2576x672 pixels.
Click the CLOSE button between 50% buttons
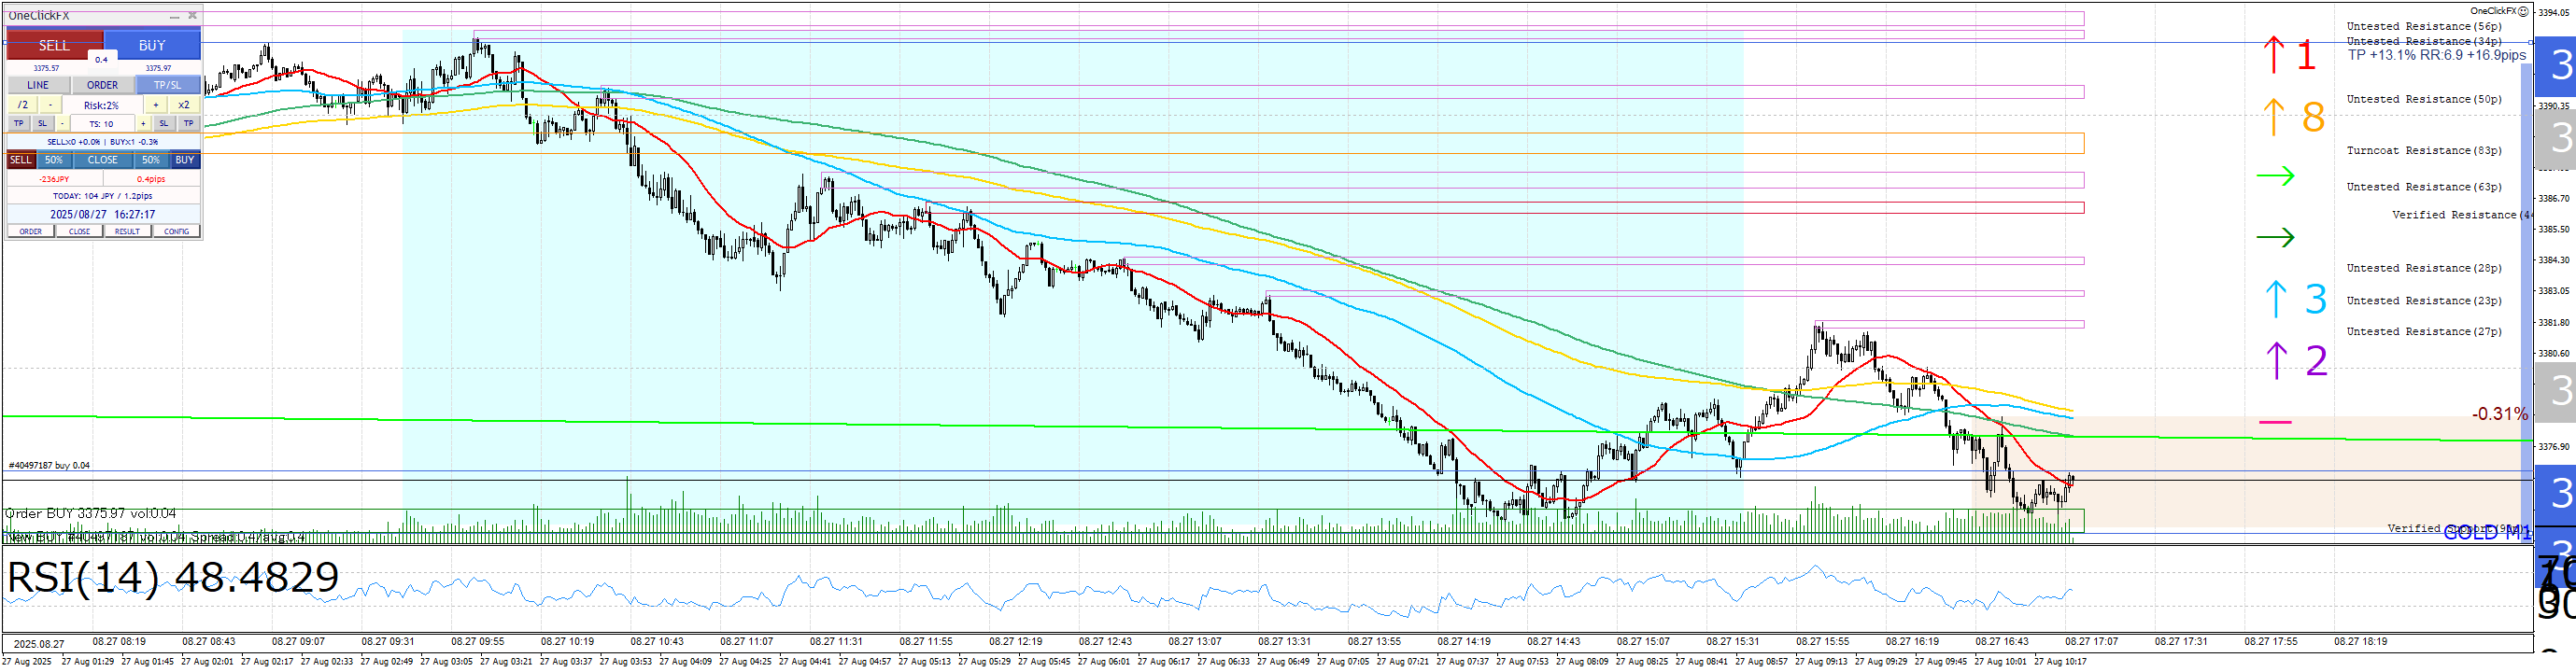pos(102,160)
